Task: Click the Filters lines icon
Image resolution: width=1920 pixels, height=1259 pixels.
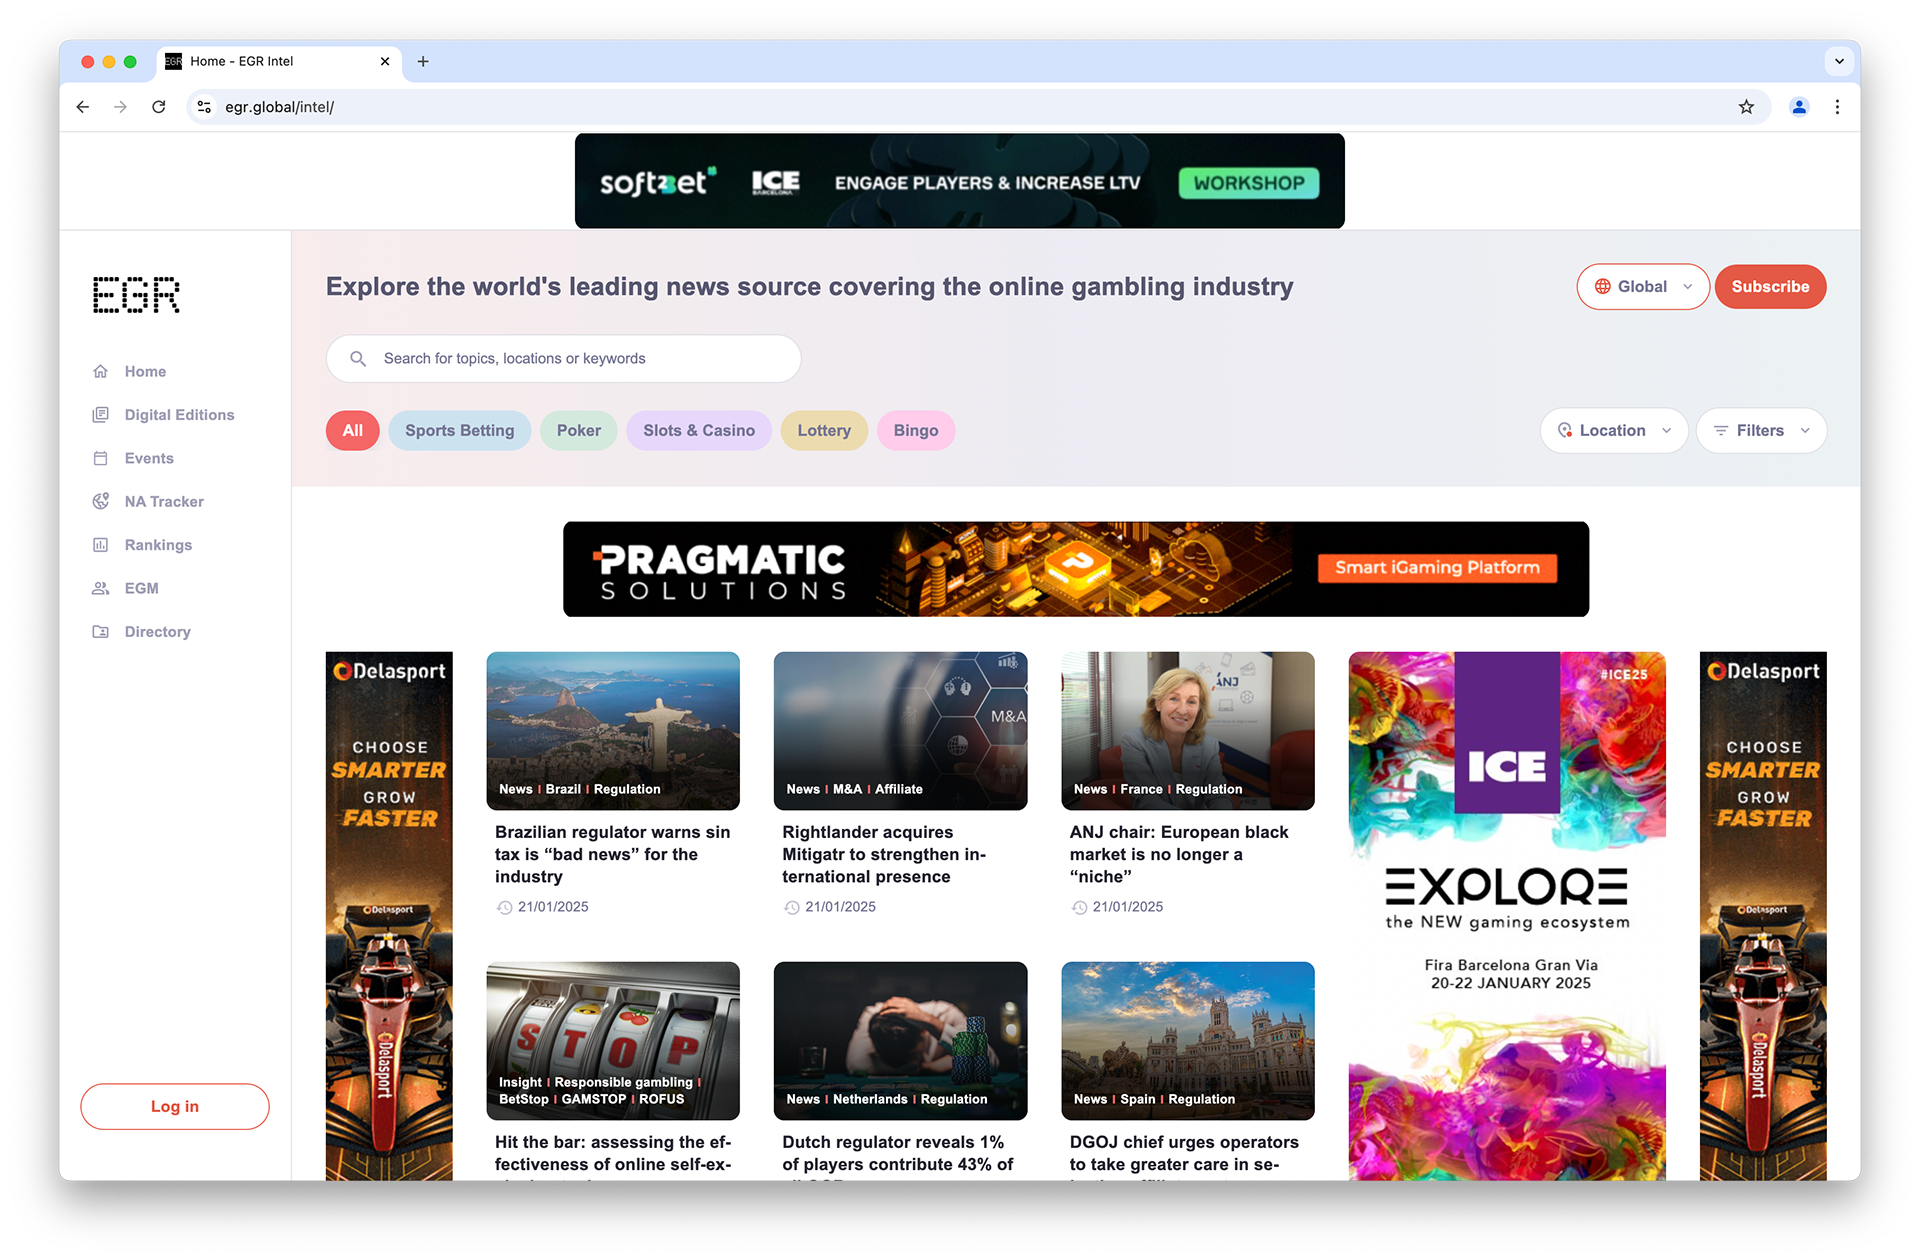Action: tap(1721, 430)
